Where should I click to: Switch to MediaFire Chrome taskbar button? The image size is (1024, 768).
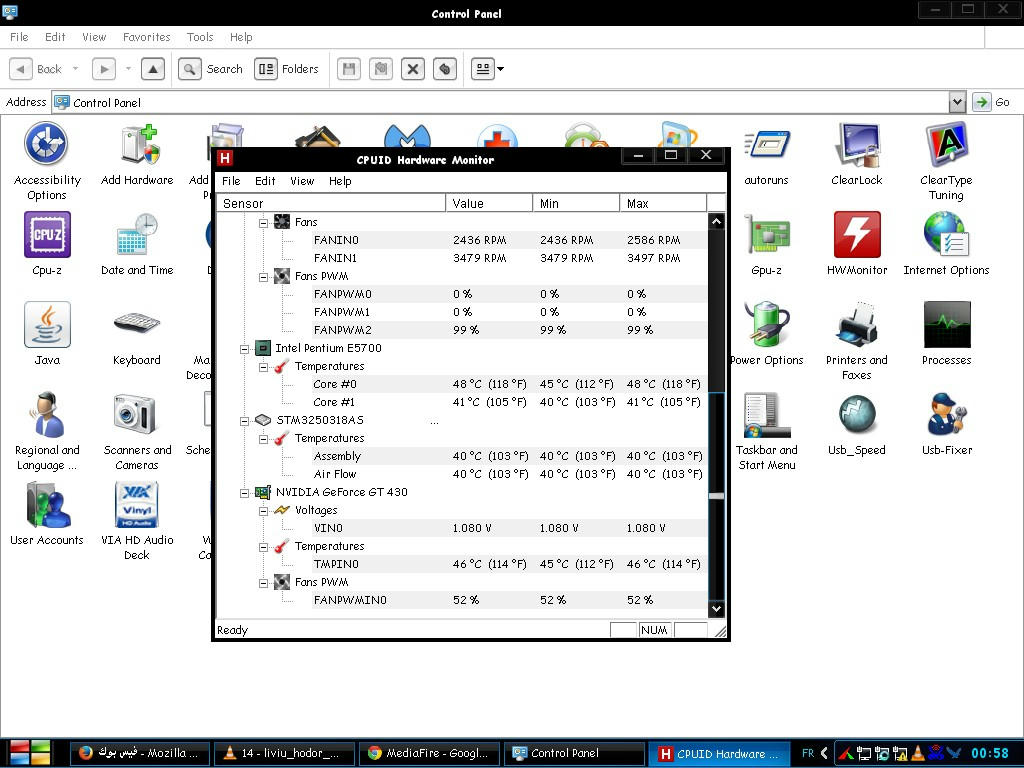tap(430, 753)
